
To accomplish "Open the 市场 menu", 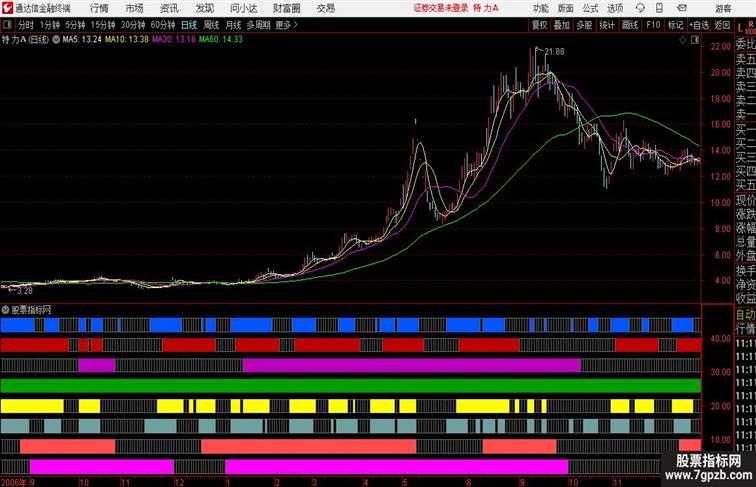I will click(x=135, y=8).
